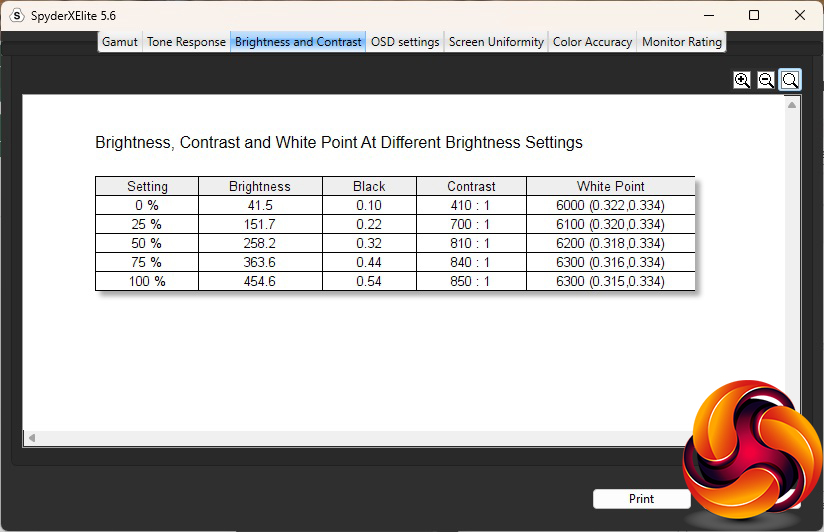Click the report's scroll up arrow
Viewport: 824px width, 532px height.
point(792,105)
